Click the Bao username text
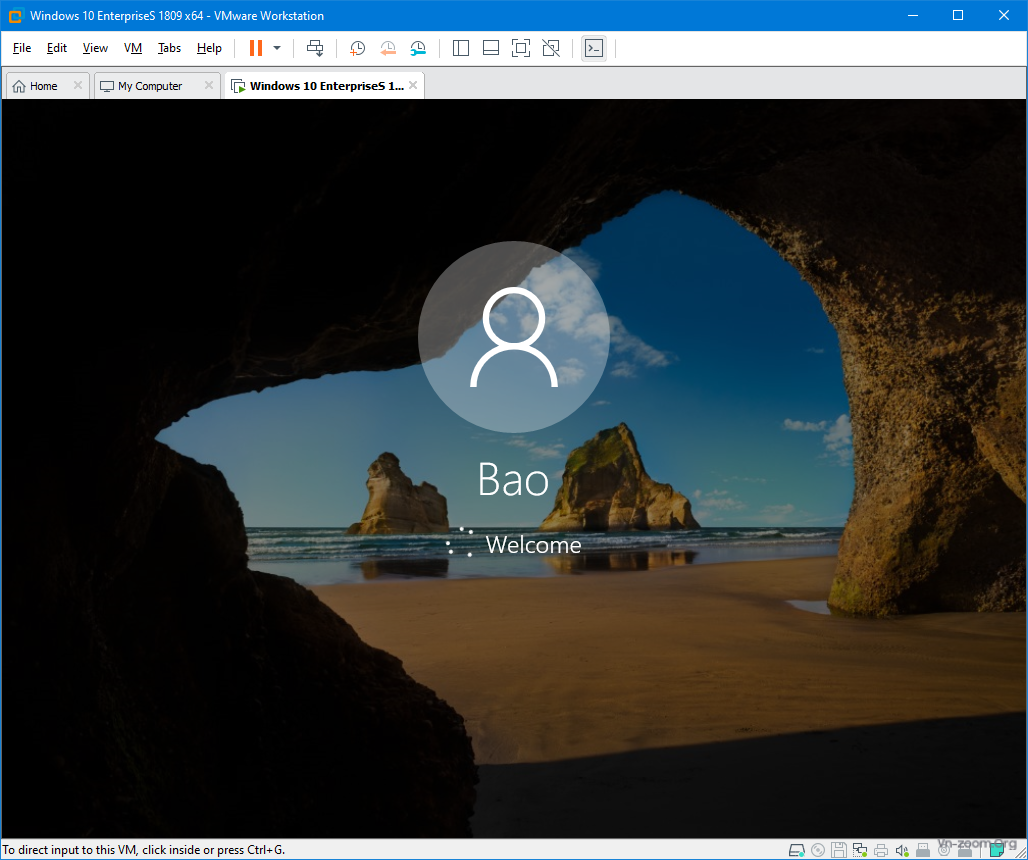This screenshot has height=860, width=1028. [x=513, y=479]
